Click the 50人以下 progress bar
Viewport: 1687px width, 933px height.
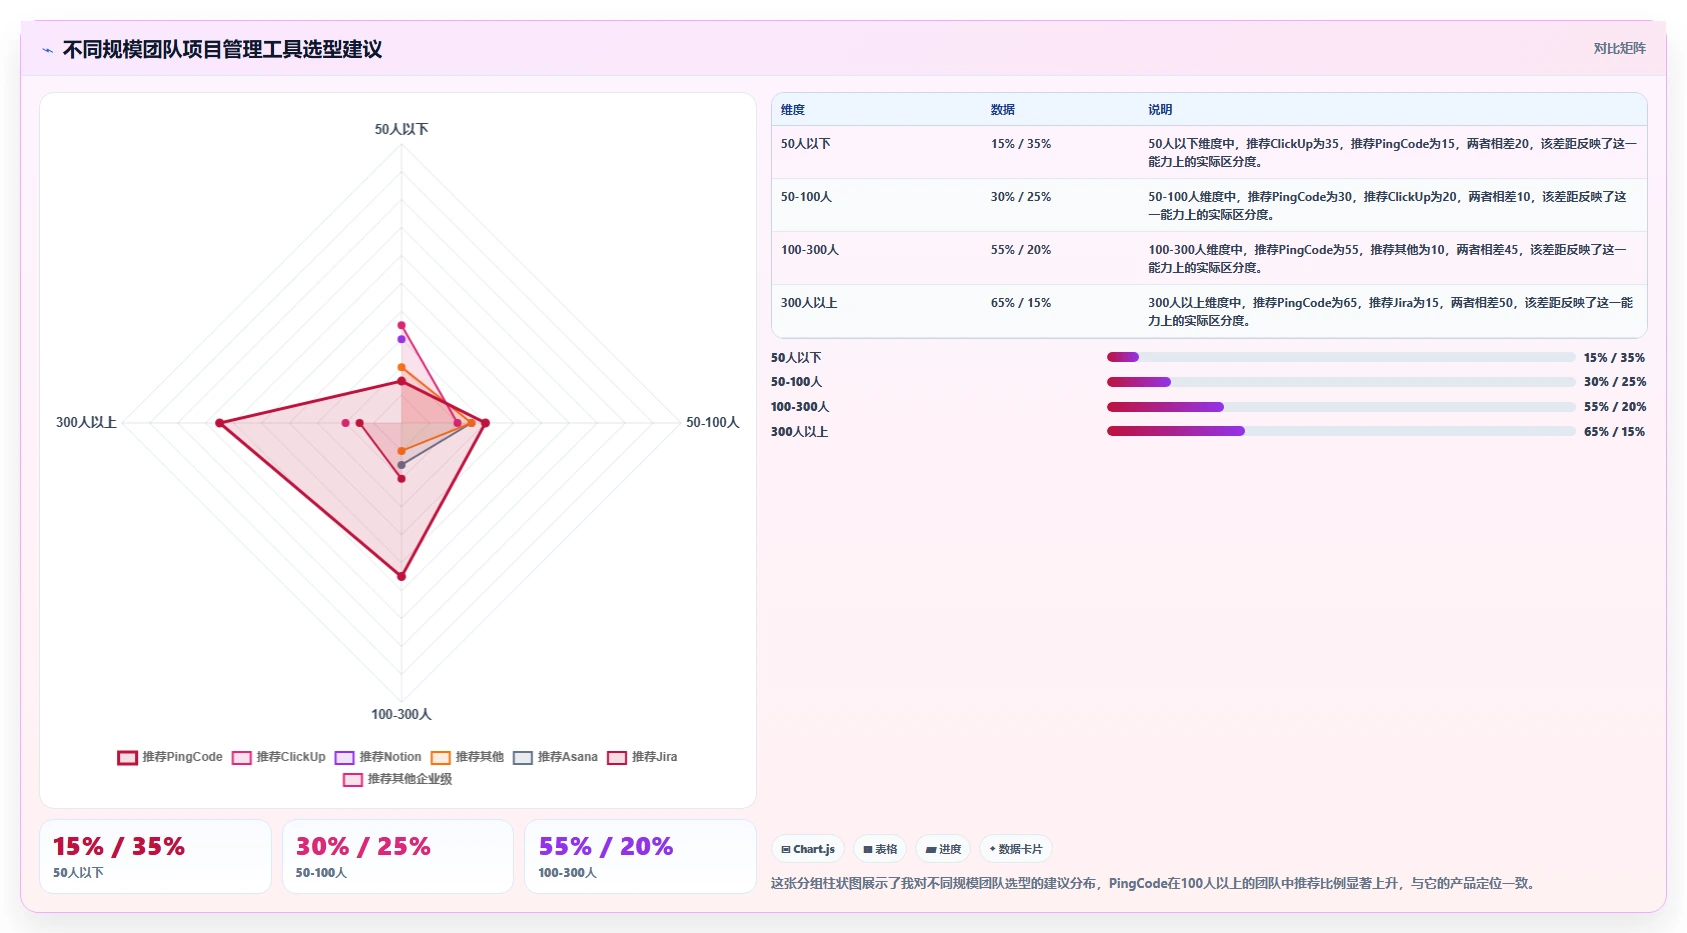1341,357
